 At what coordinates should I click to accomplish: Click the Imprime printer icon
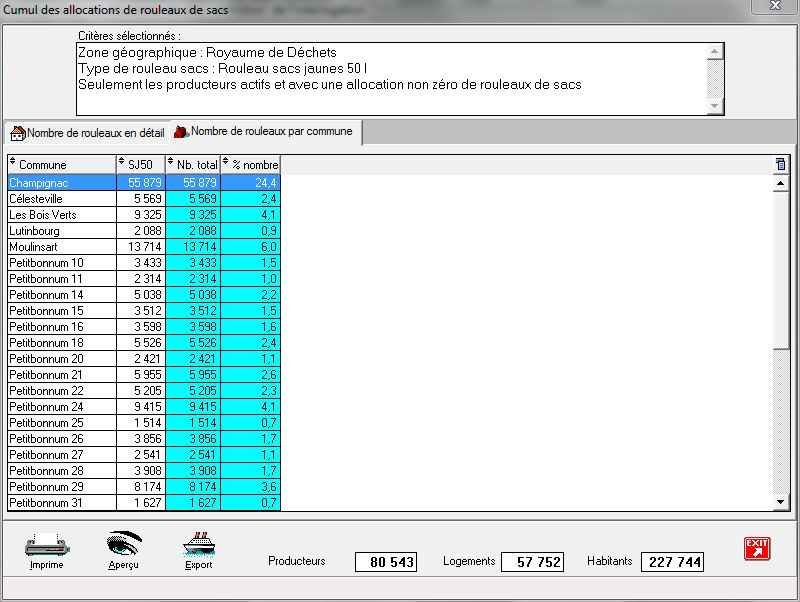[x=45, y=544]
